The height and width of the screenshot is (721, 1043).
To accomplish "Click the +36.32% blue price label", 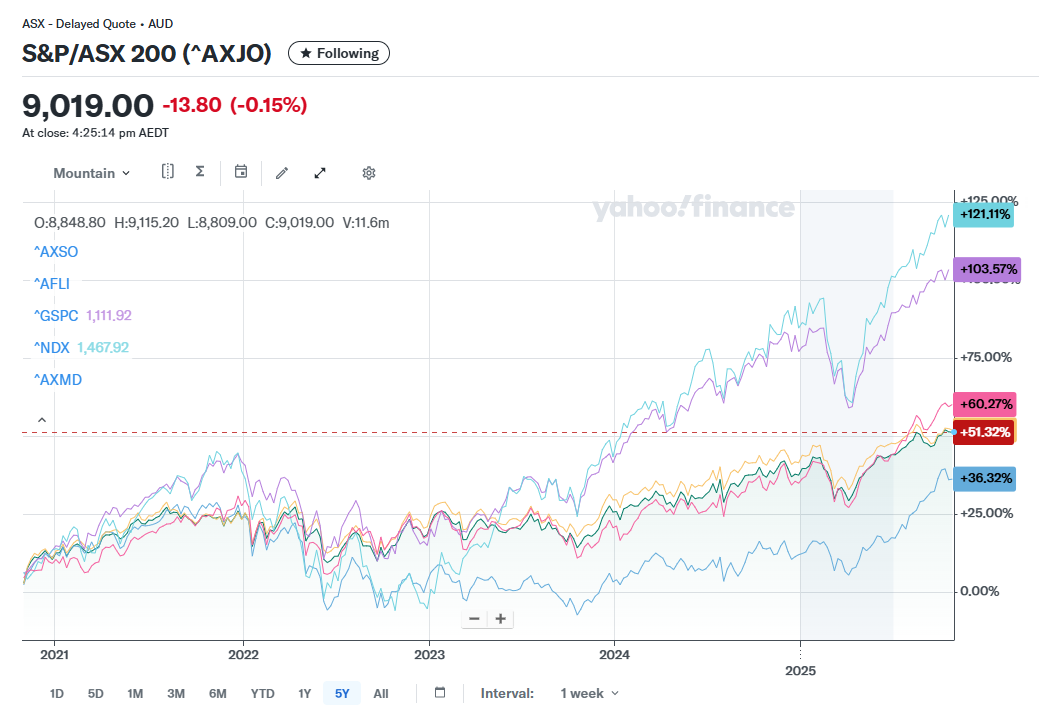I will click(984, 478).
